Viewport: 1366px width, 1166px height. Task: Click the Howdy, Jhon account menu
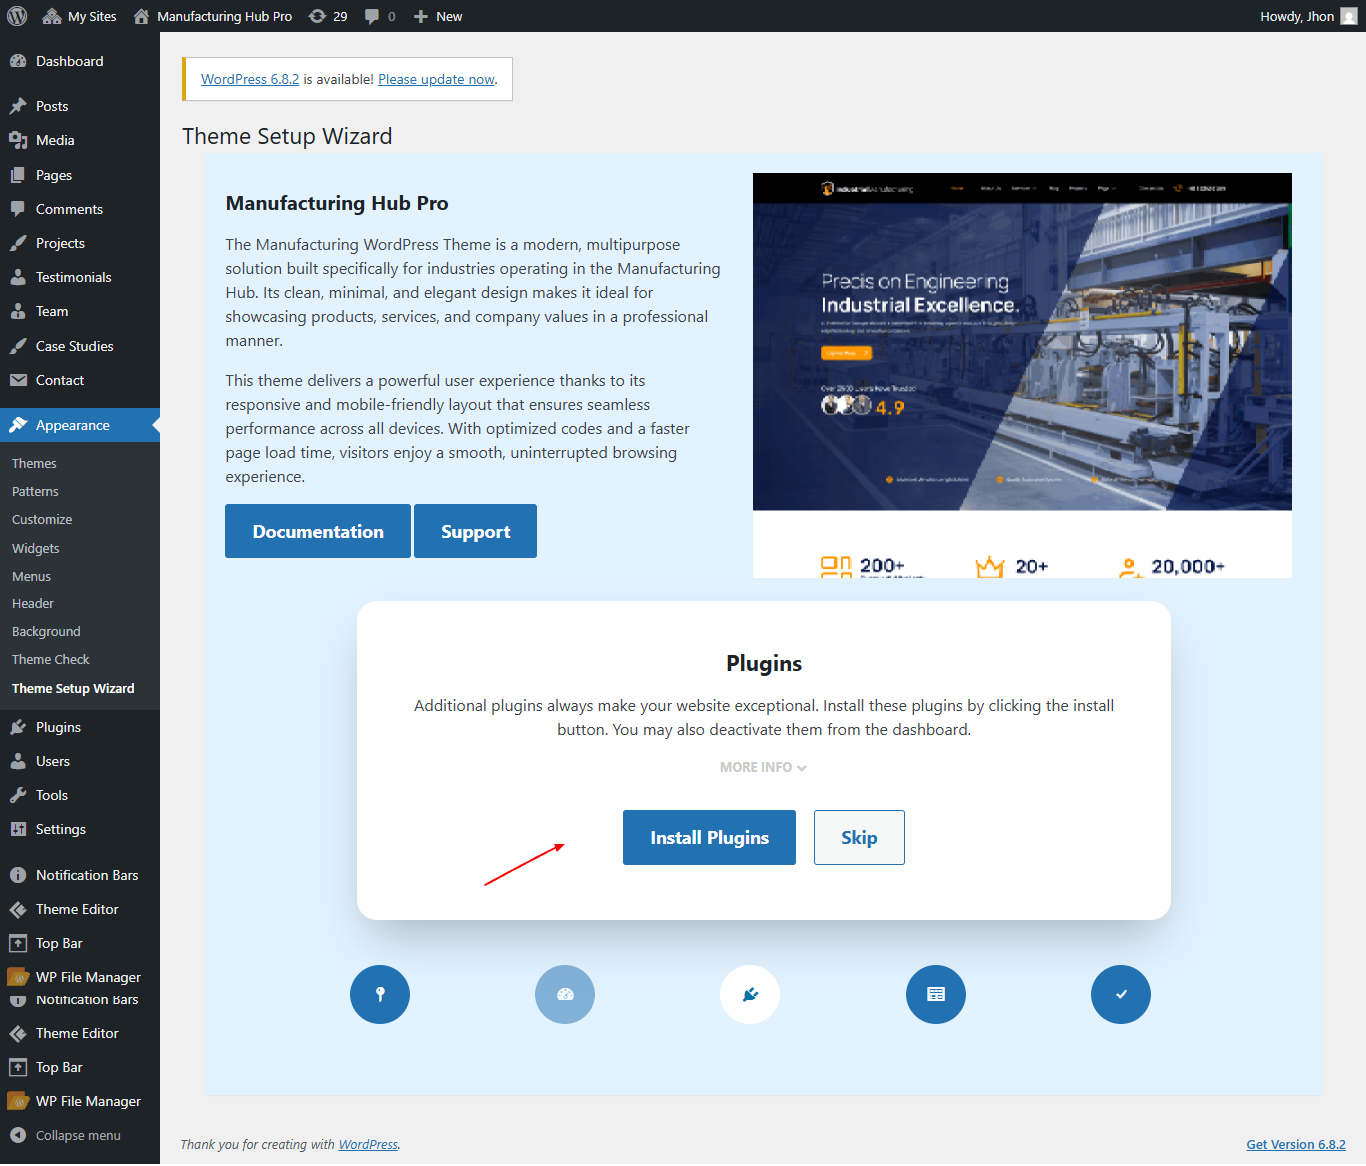(1308, 16)
